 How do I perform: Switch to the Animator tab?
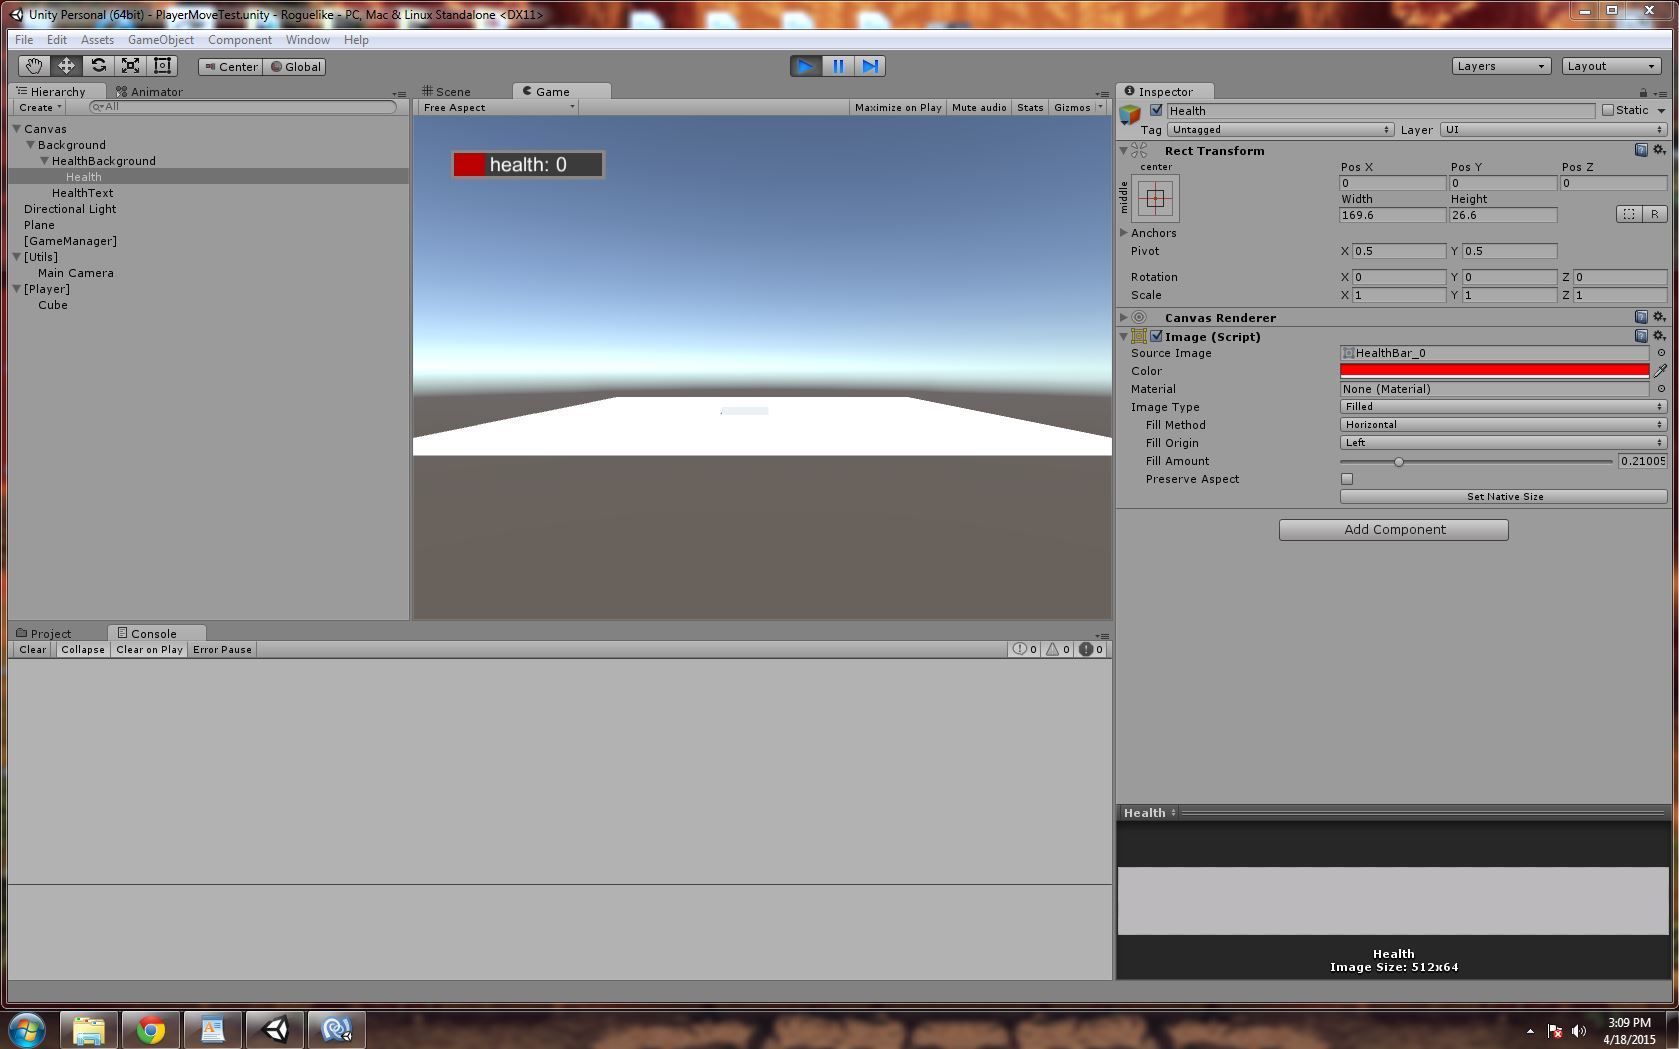point(149,91)
